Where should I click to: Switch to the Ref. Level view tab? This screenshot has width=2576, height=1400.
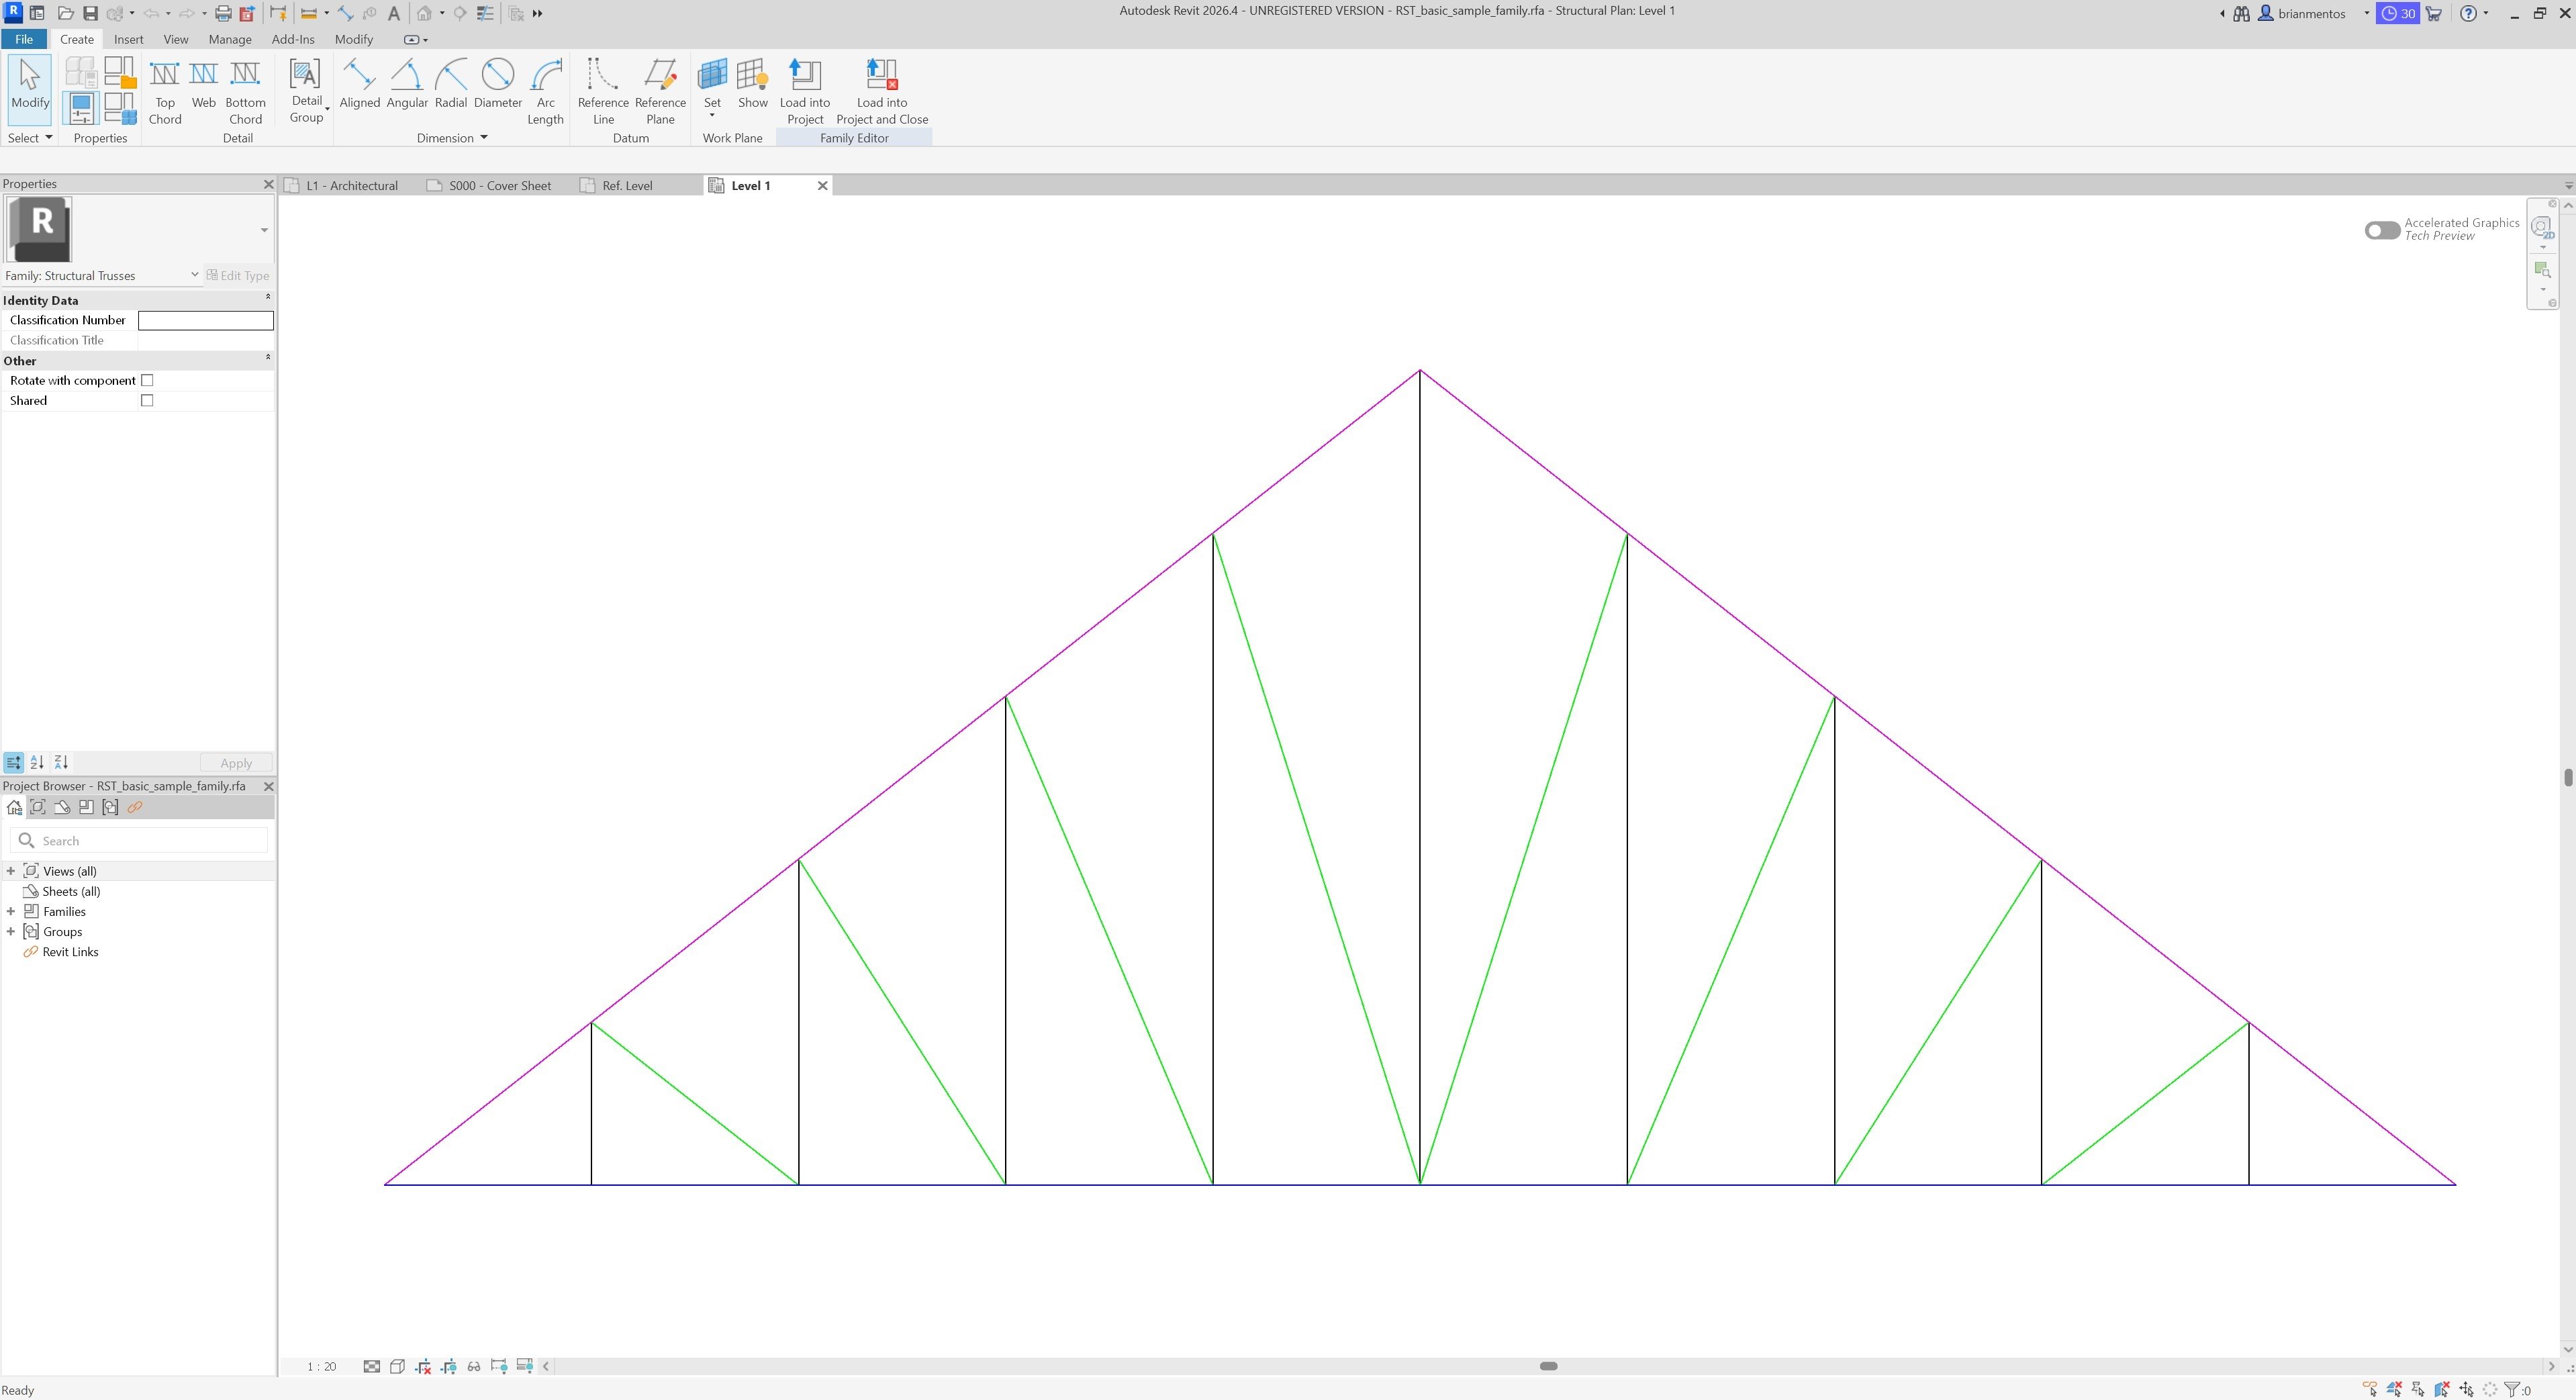point(626,186)
